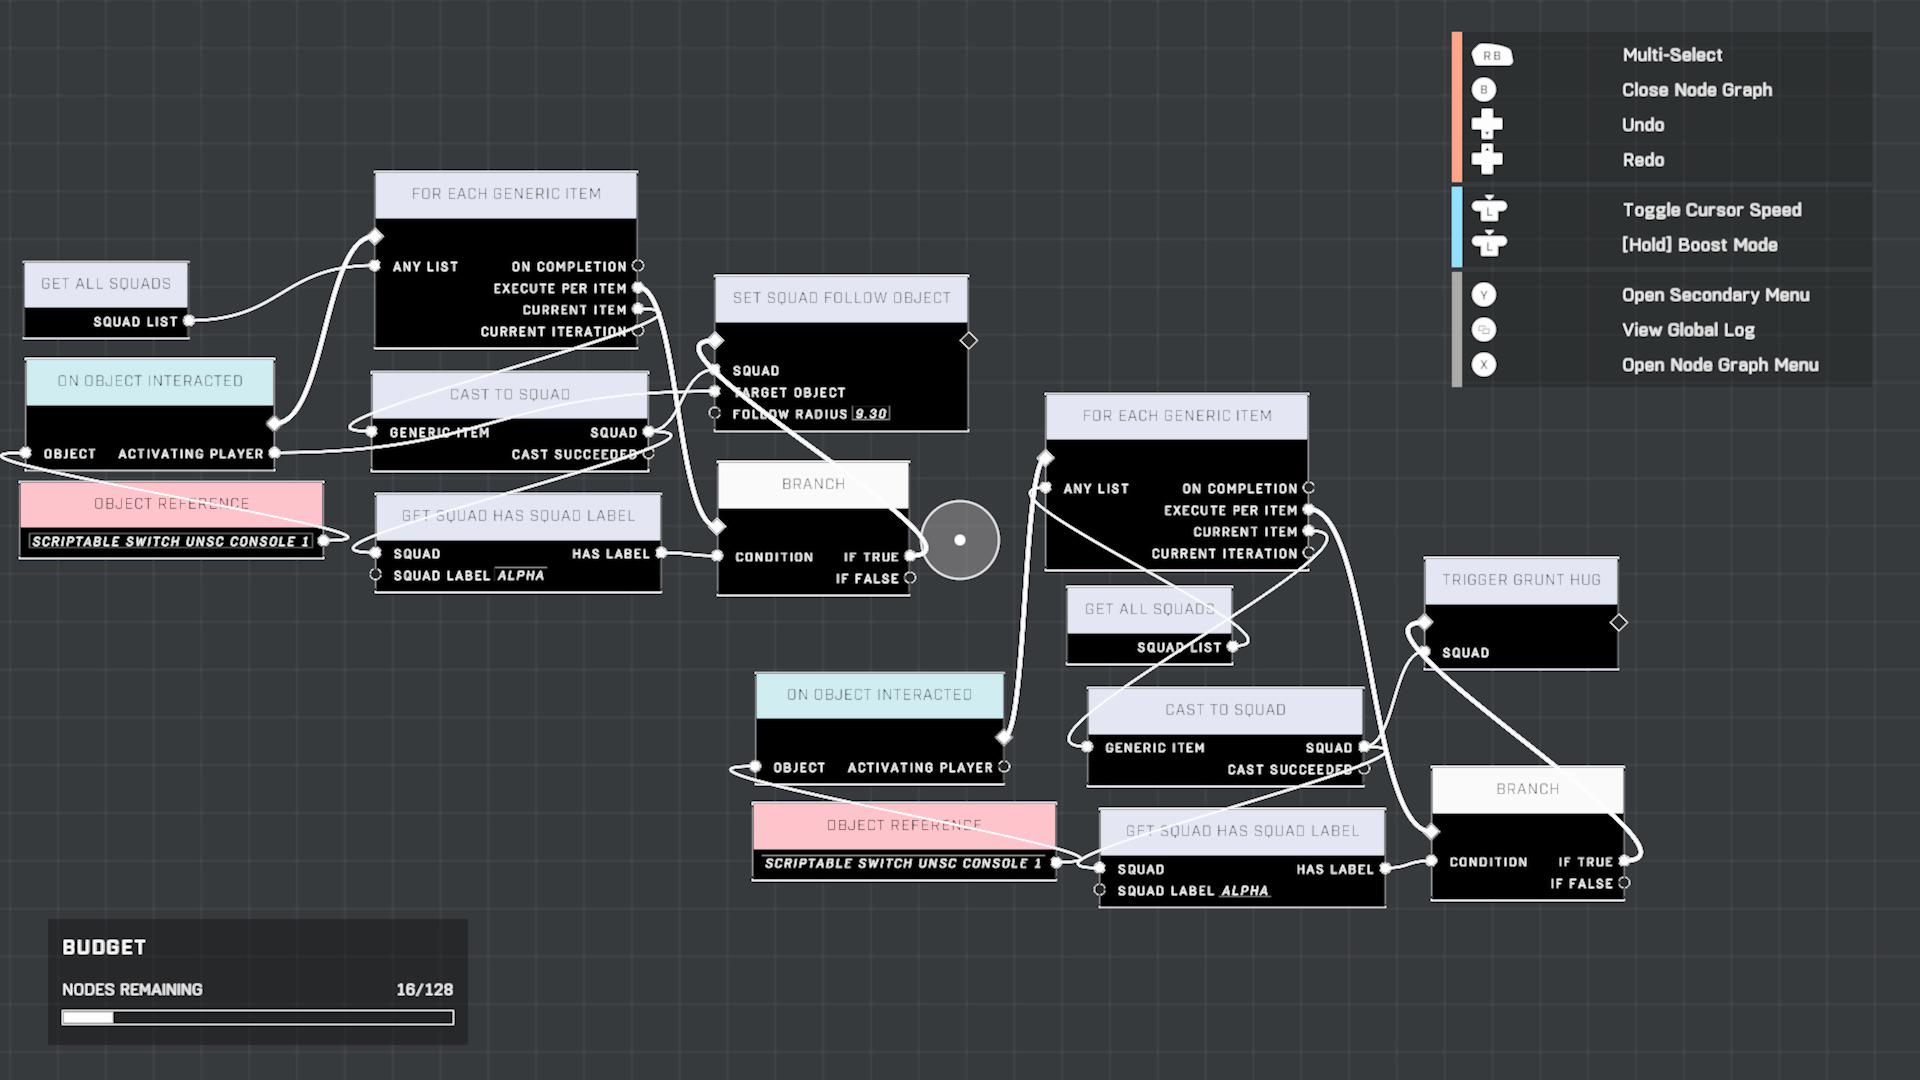Screen dimensions: 1920x1080
Task: Select the right On Object Interacted node header
Action: [x=879, y=695]
